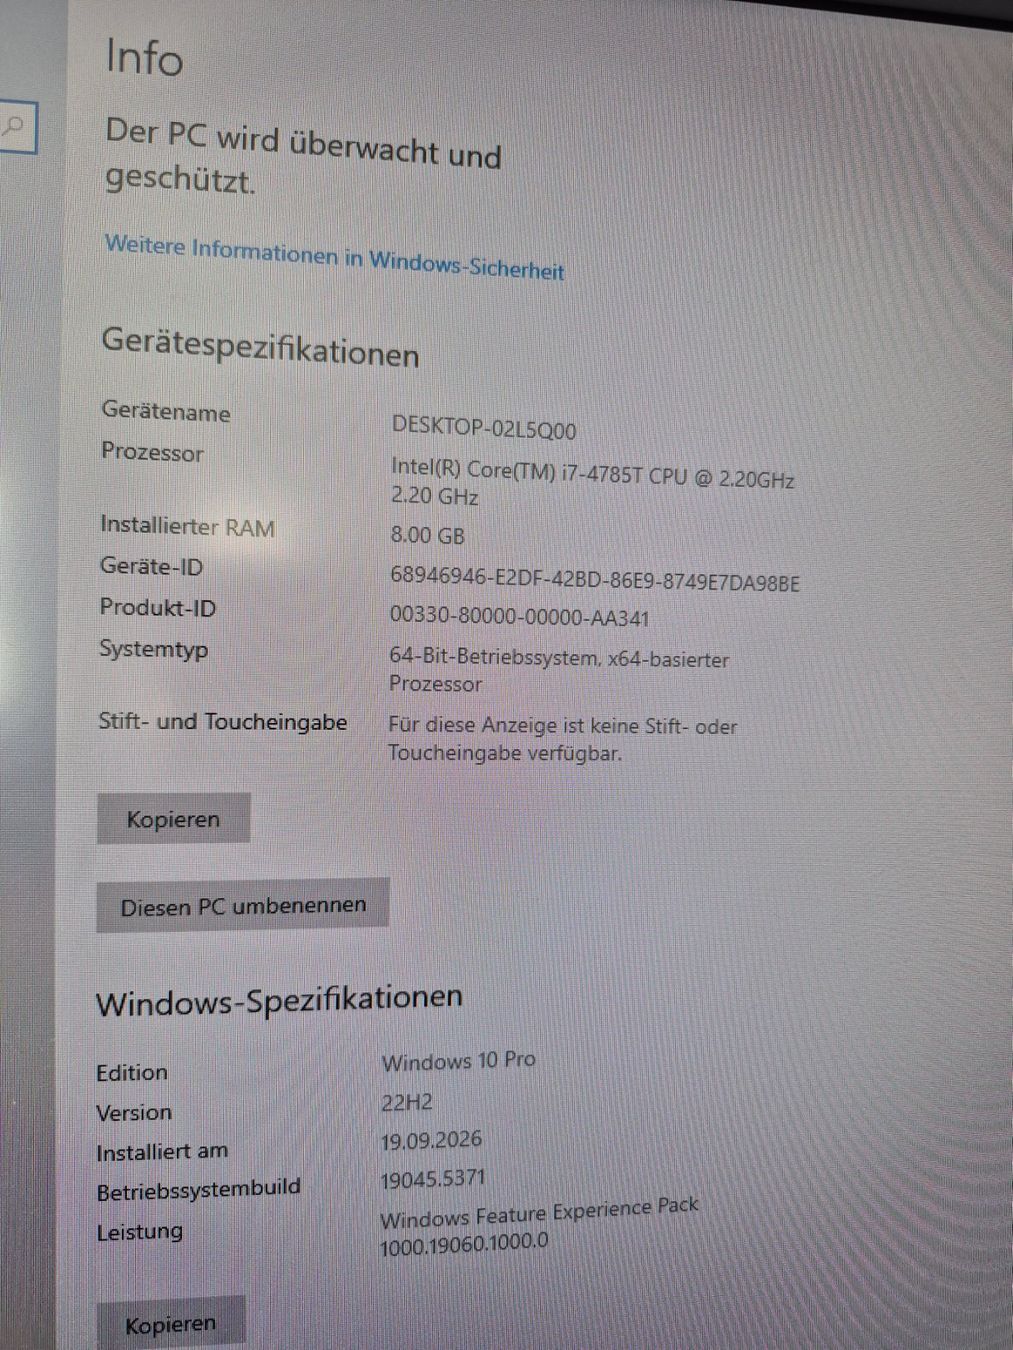This screenshot has height=1350, width=1013.
Task: Click the Installierter RAM label
Action: [x=187, y=526]
